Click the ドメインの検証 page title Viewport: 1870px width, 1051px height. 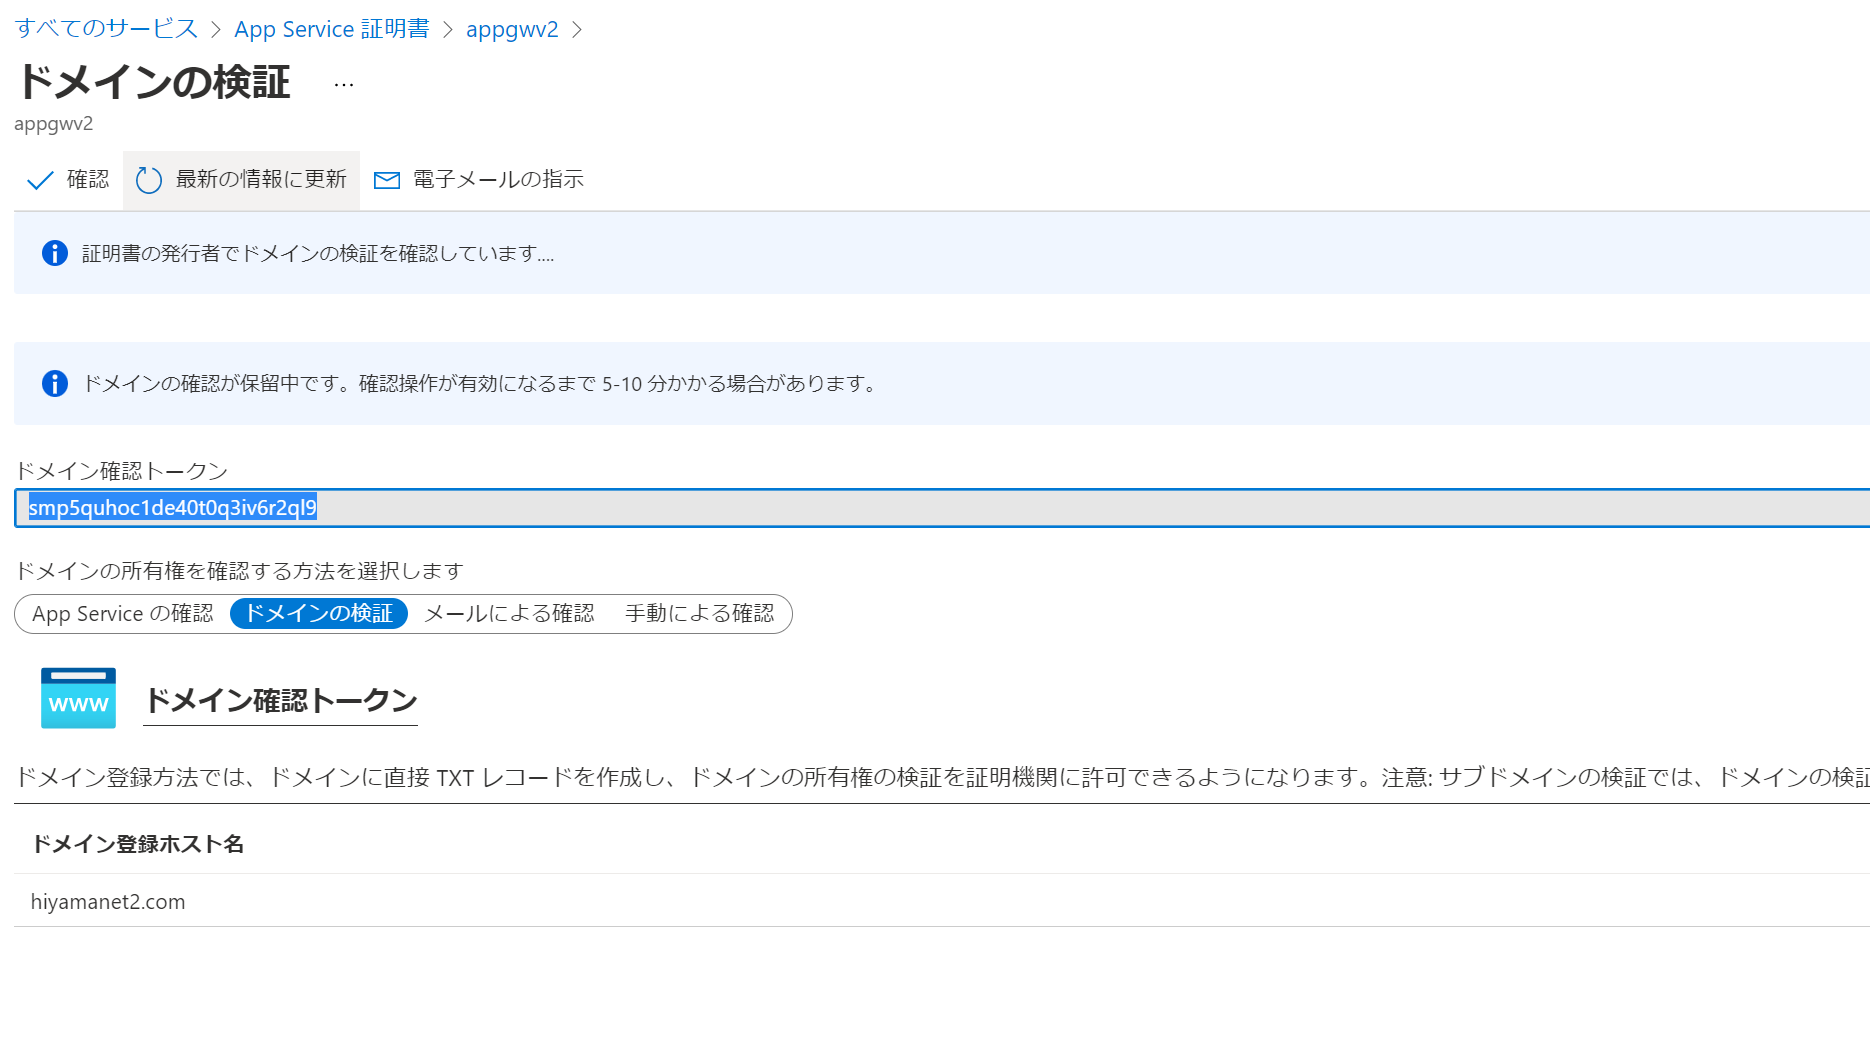[x=153, y=82]
